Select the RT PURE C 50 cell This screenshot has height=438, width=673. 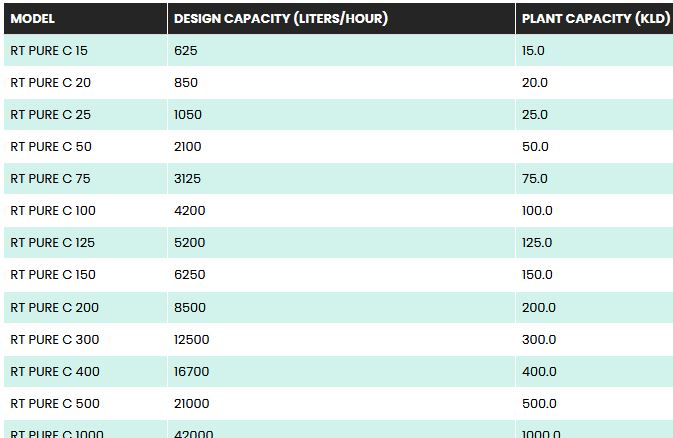tap(51, 146)
